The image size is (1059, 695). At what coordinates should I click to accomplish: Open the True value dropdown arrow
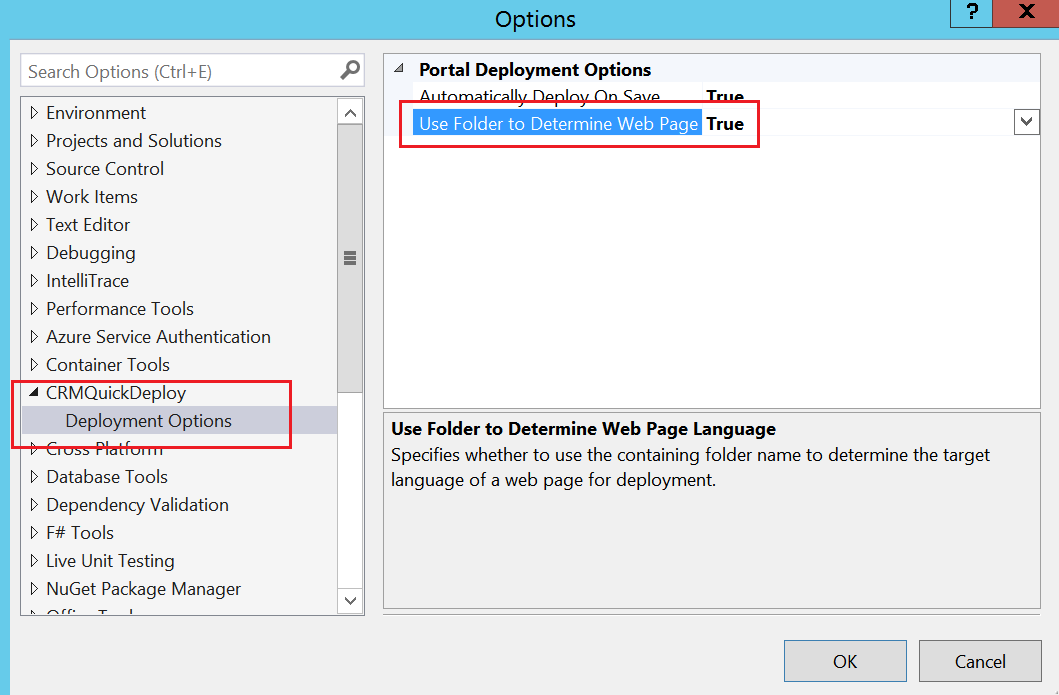[x=1026, y=122]
